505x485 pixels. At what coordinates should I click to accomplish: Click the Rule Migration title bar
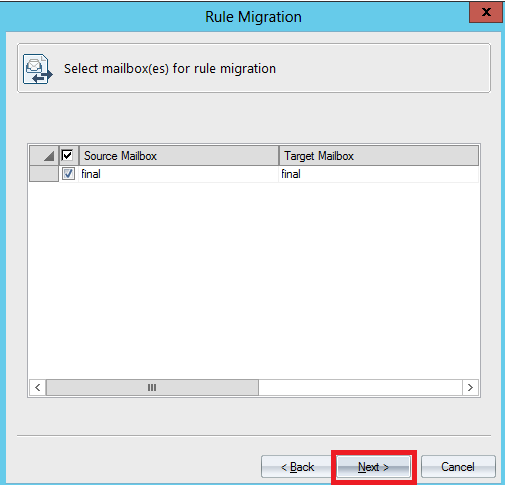click(x=253, y=17)
